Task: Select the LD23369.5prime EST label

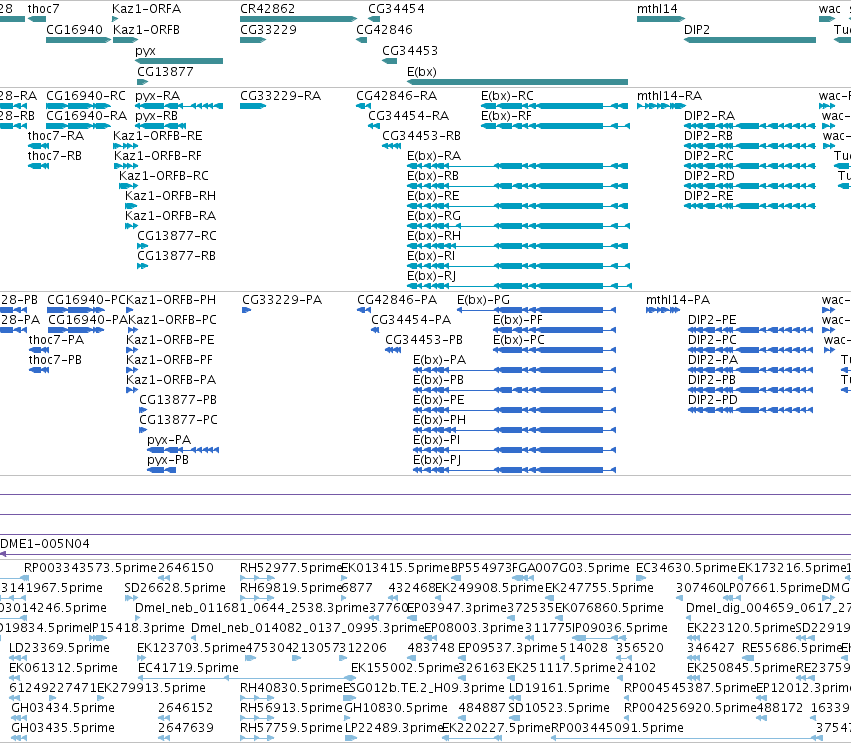Action: click(x=59, y=647)
